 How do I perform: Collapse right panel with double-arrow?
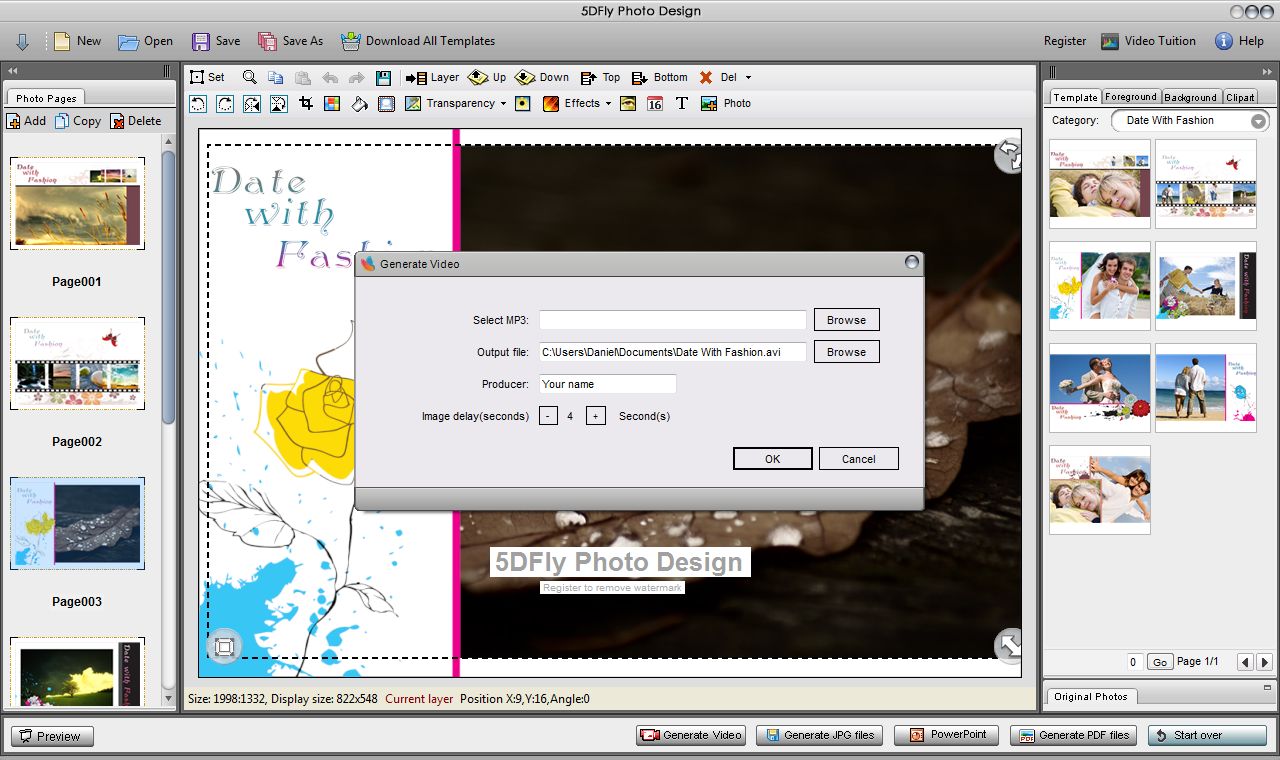pyautogui.click(x=1266, y=71)
